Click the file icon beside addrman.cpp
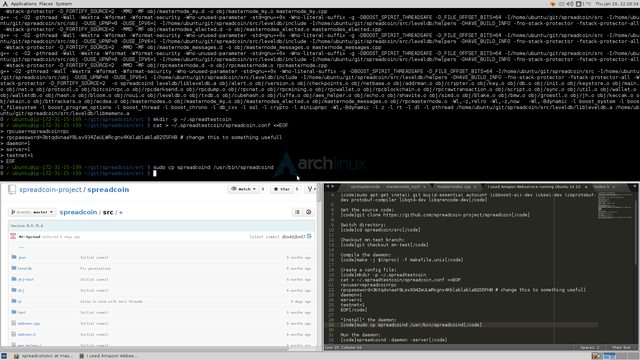 click(x=14, y=323)
